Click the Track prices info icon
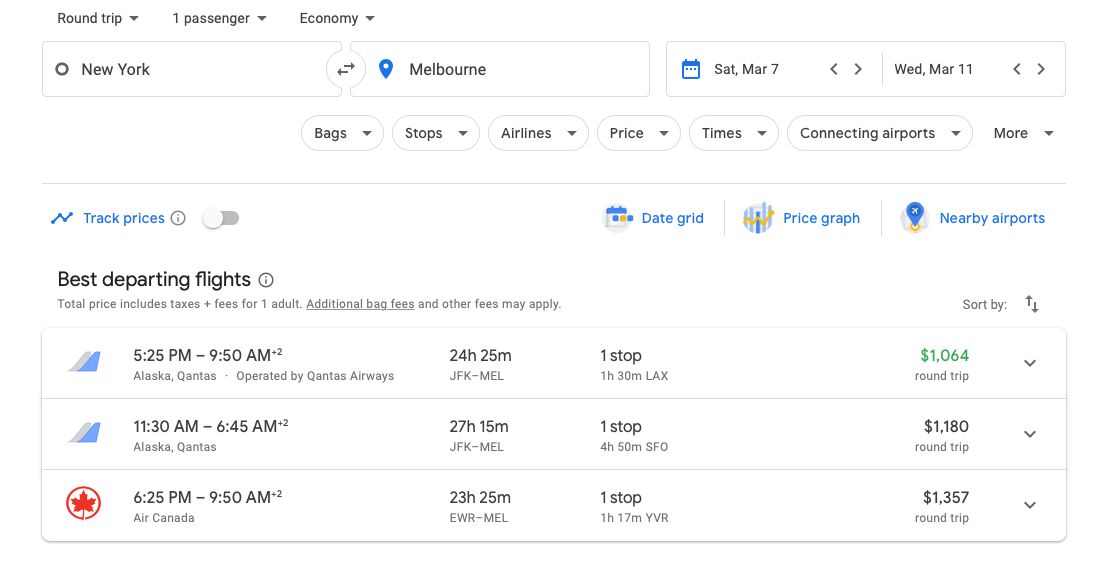1106x561 pixels. point(178,218)
